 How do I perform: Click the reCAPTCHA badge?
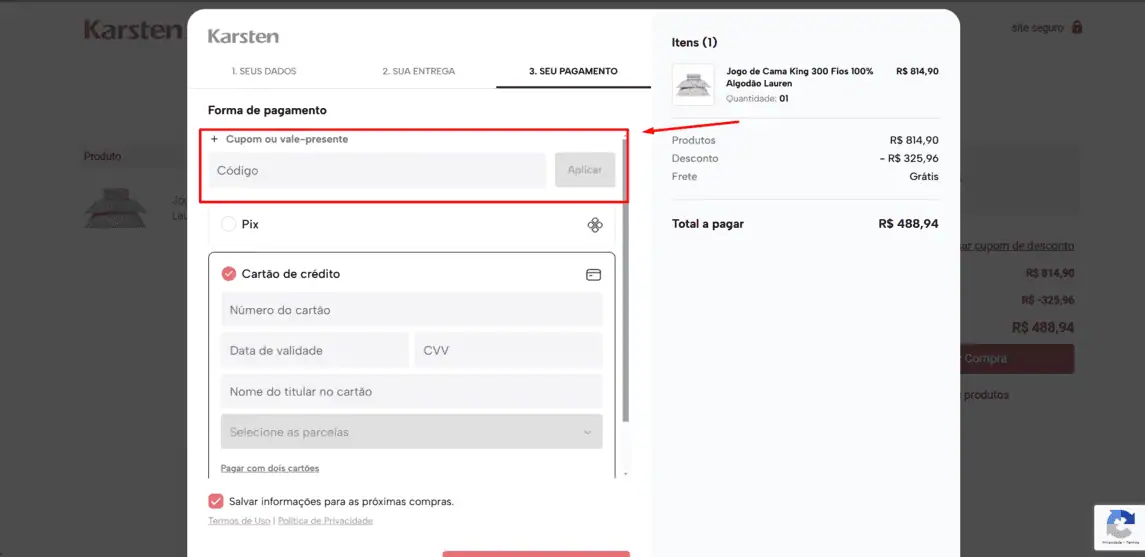click(x=1119, y=527)
